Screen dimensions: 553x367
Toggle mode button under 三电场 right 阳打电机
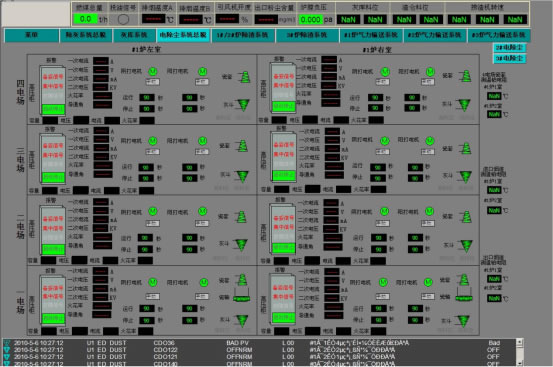(427, 152)
